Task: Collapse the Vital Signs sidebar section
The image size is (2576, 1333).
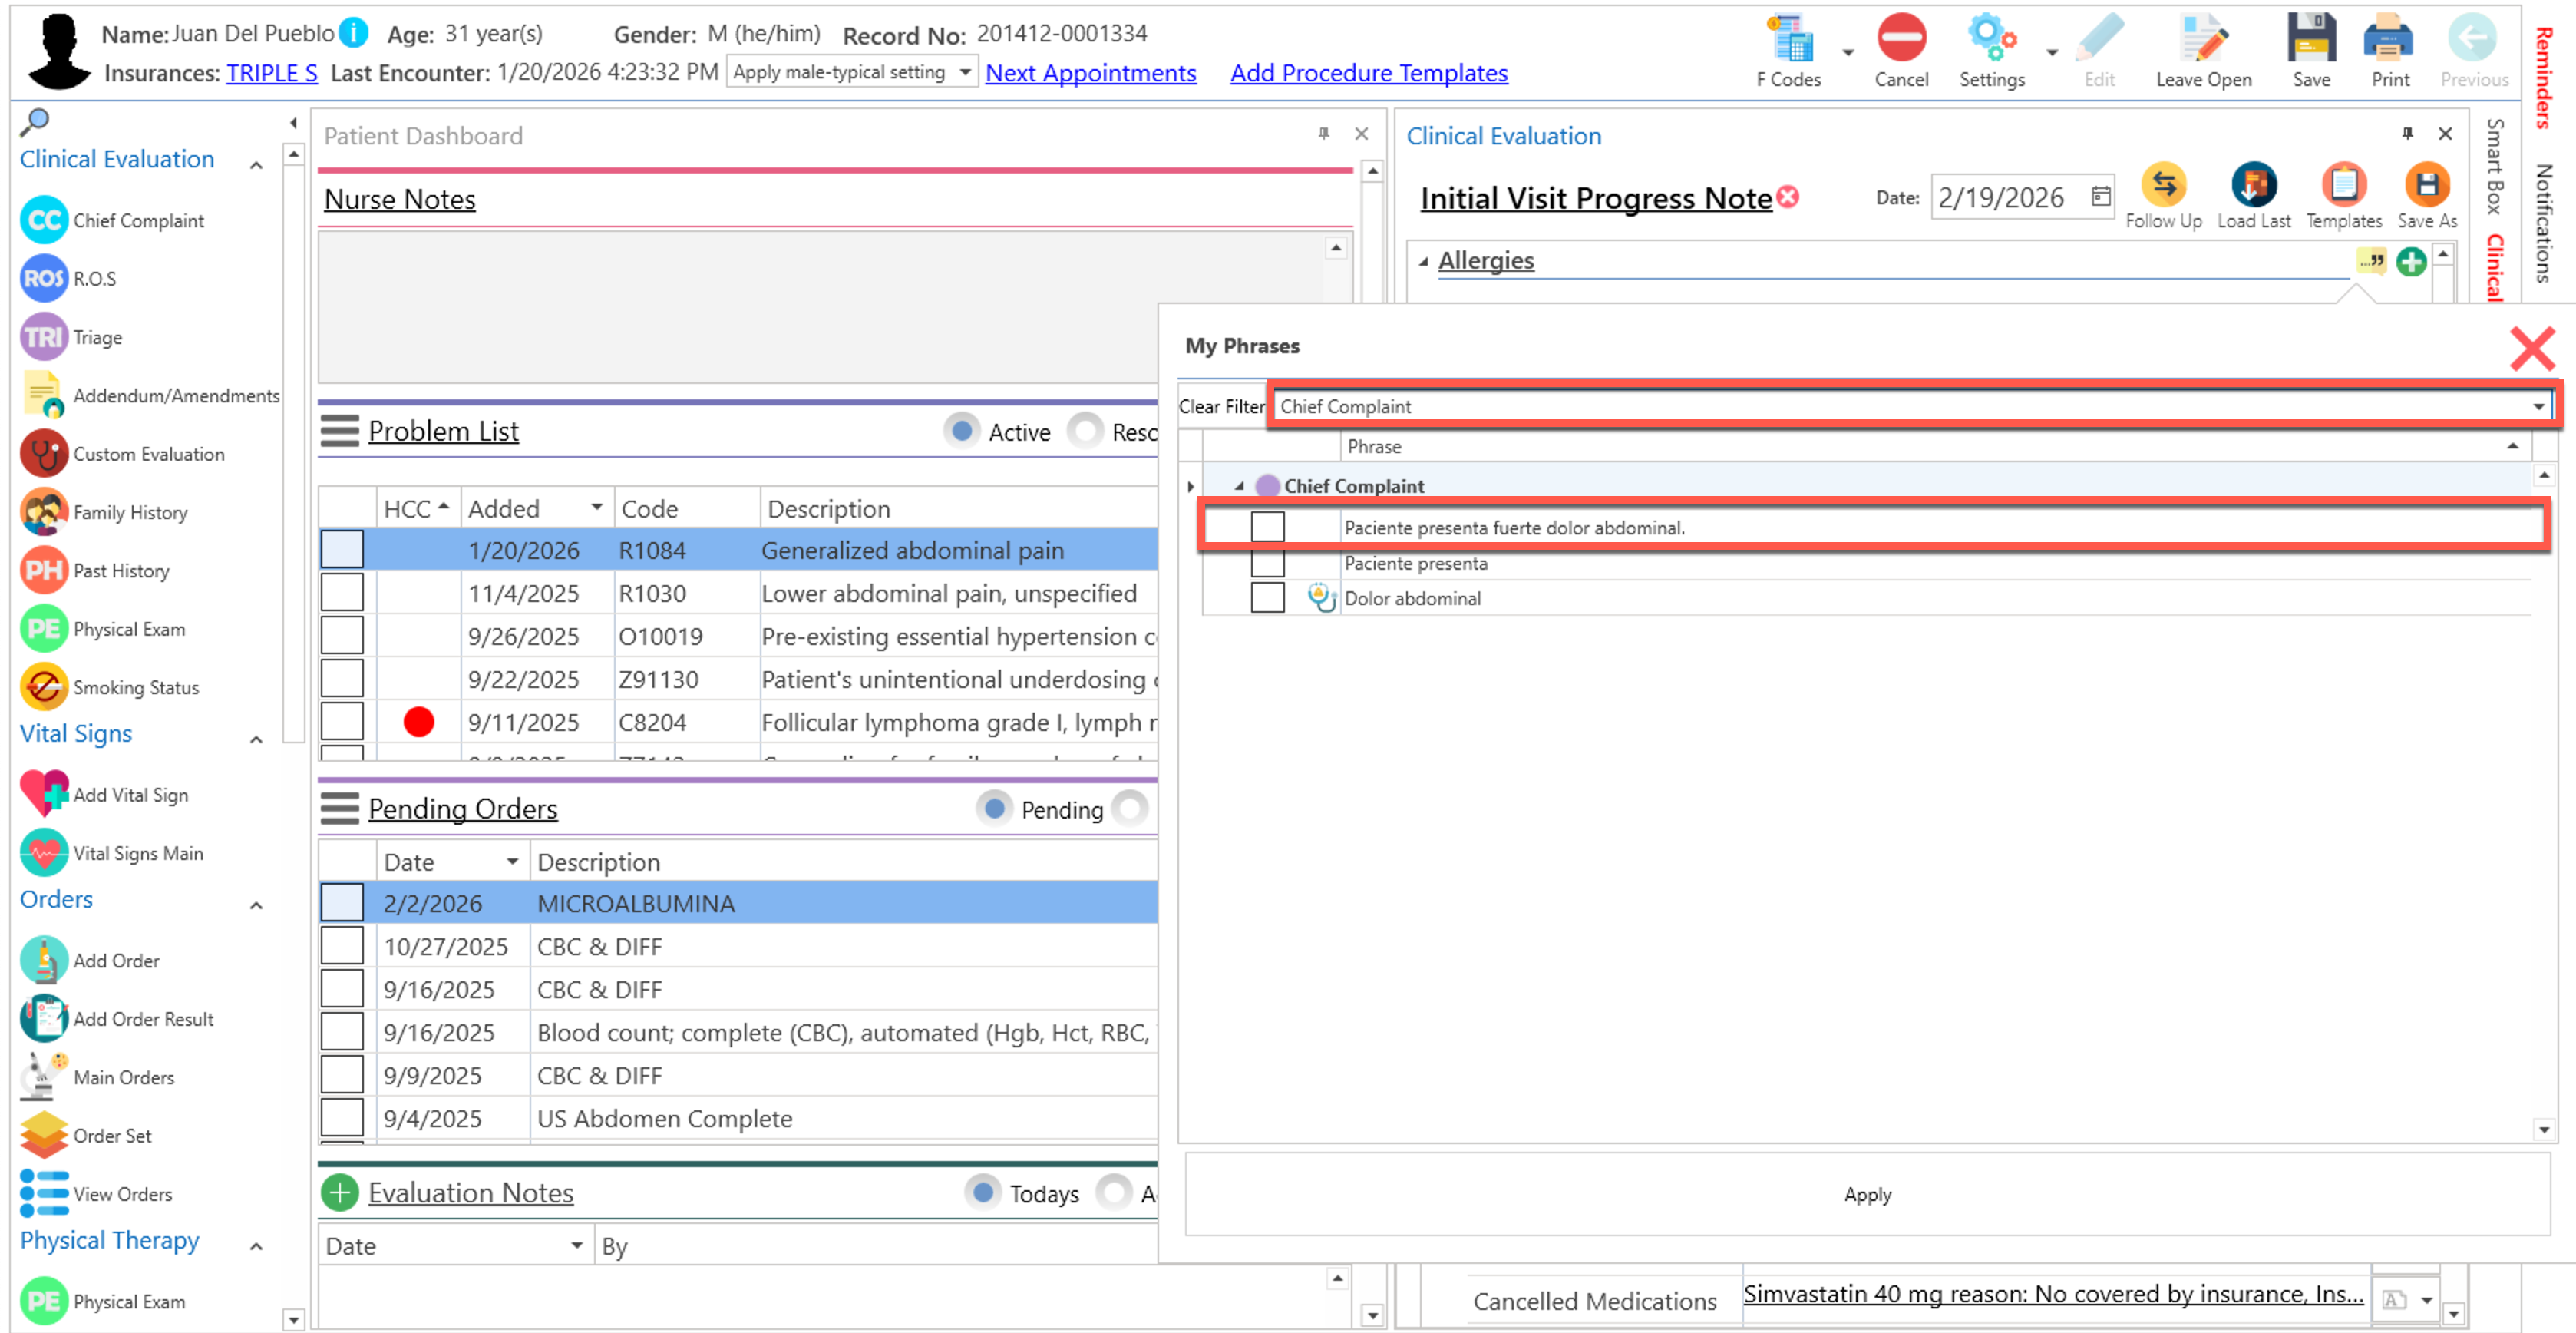Action: [256, 739]
